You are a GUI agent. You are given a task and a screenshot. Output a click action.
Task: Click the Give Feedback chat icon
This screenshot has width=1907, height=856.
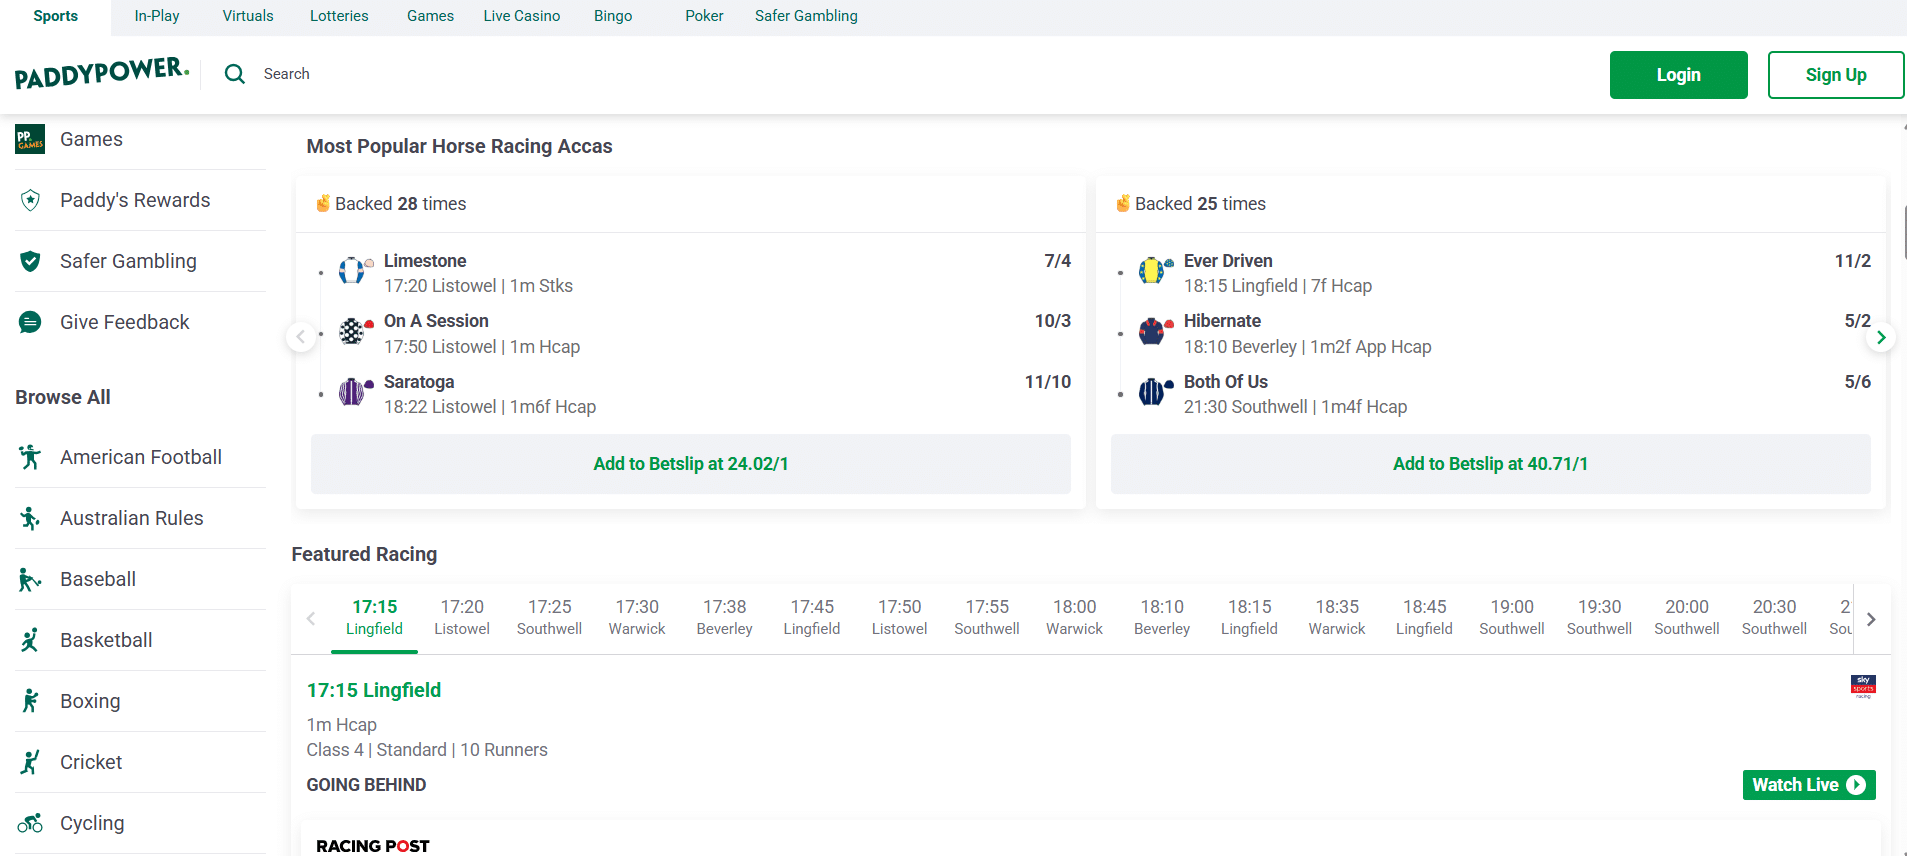pos(30,322)
